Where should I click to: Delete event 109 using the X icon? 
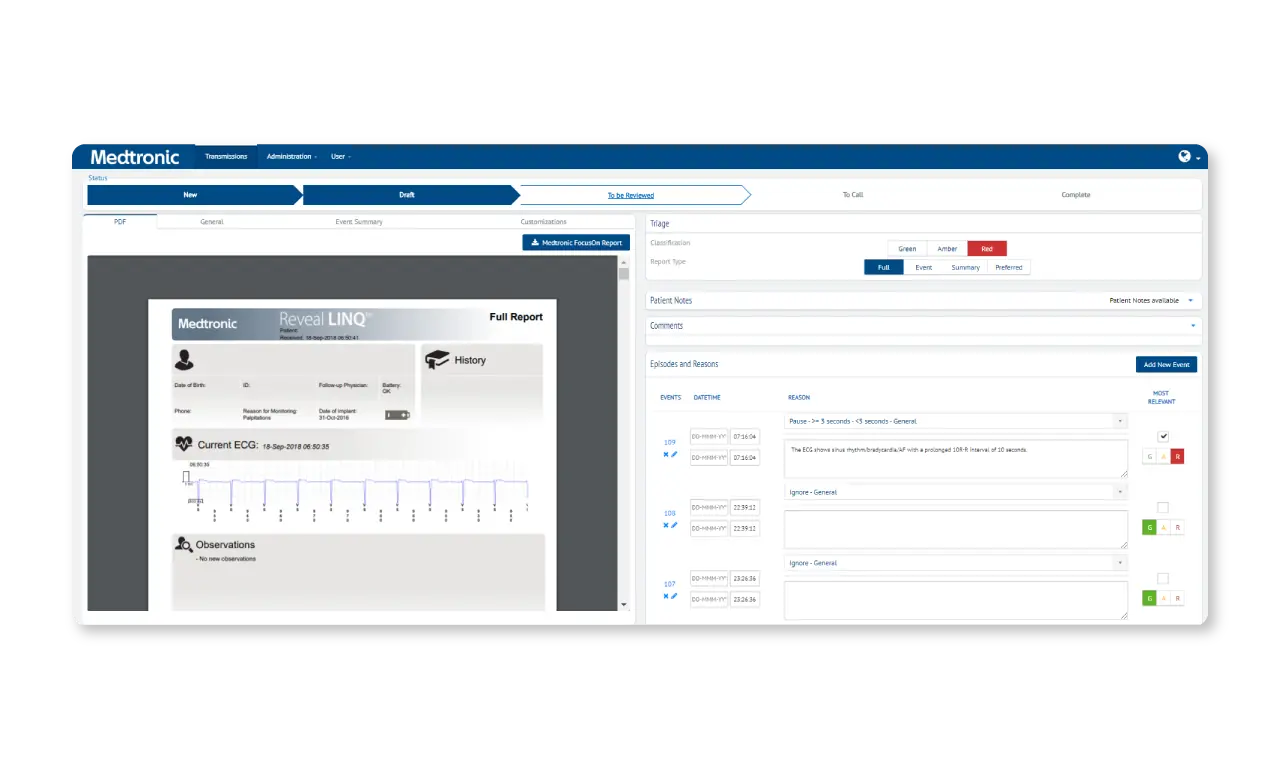point(665,455)
